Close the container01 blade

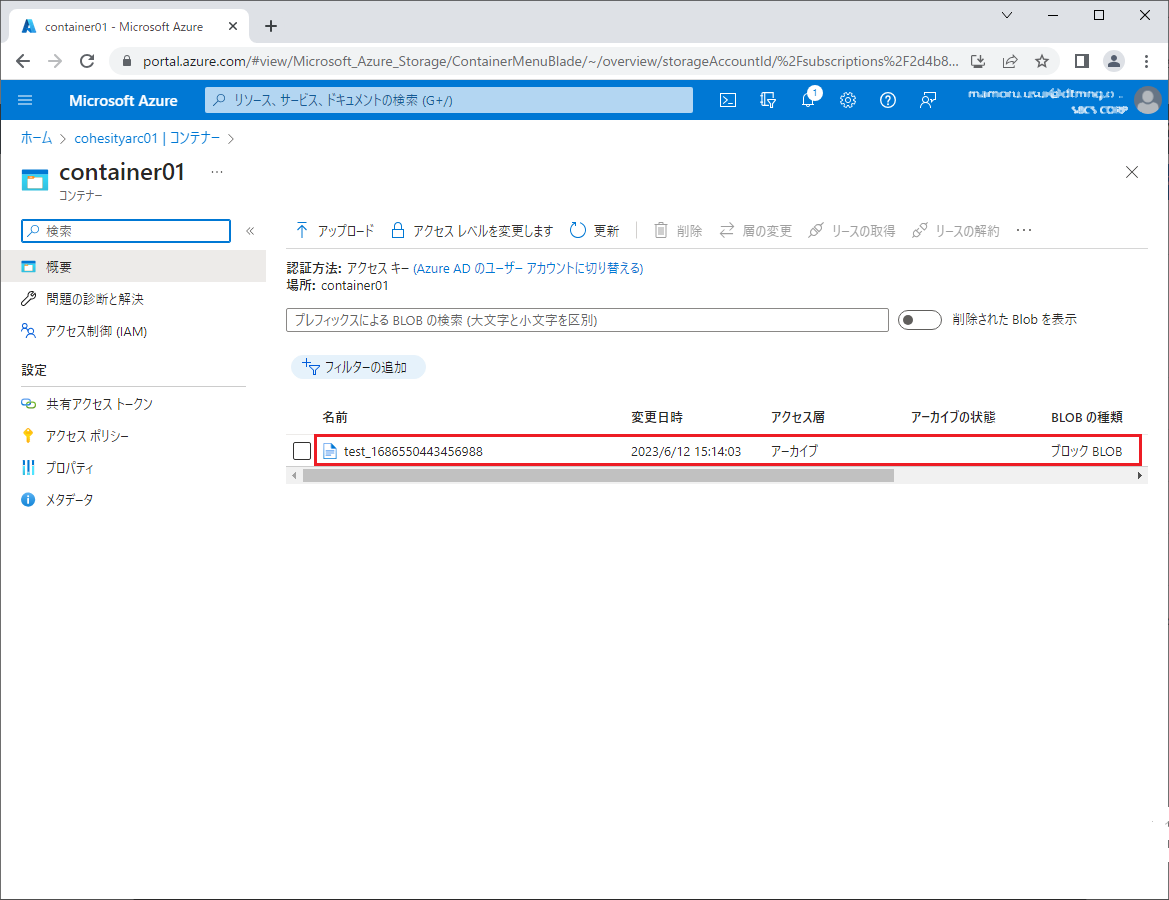click(x=1132, y=172)
